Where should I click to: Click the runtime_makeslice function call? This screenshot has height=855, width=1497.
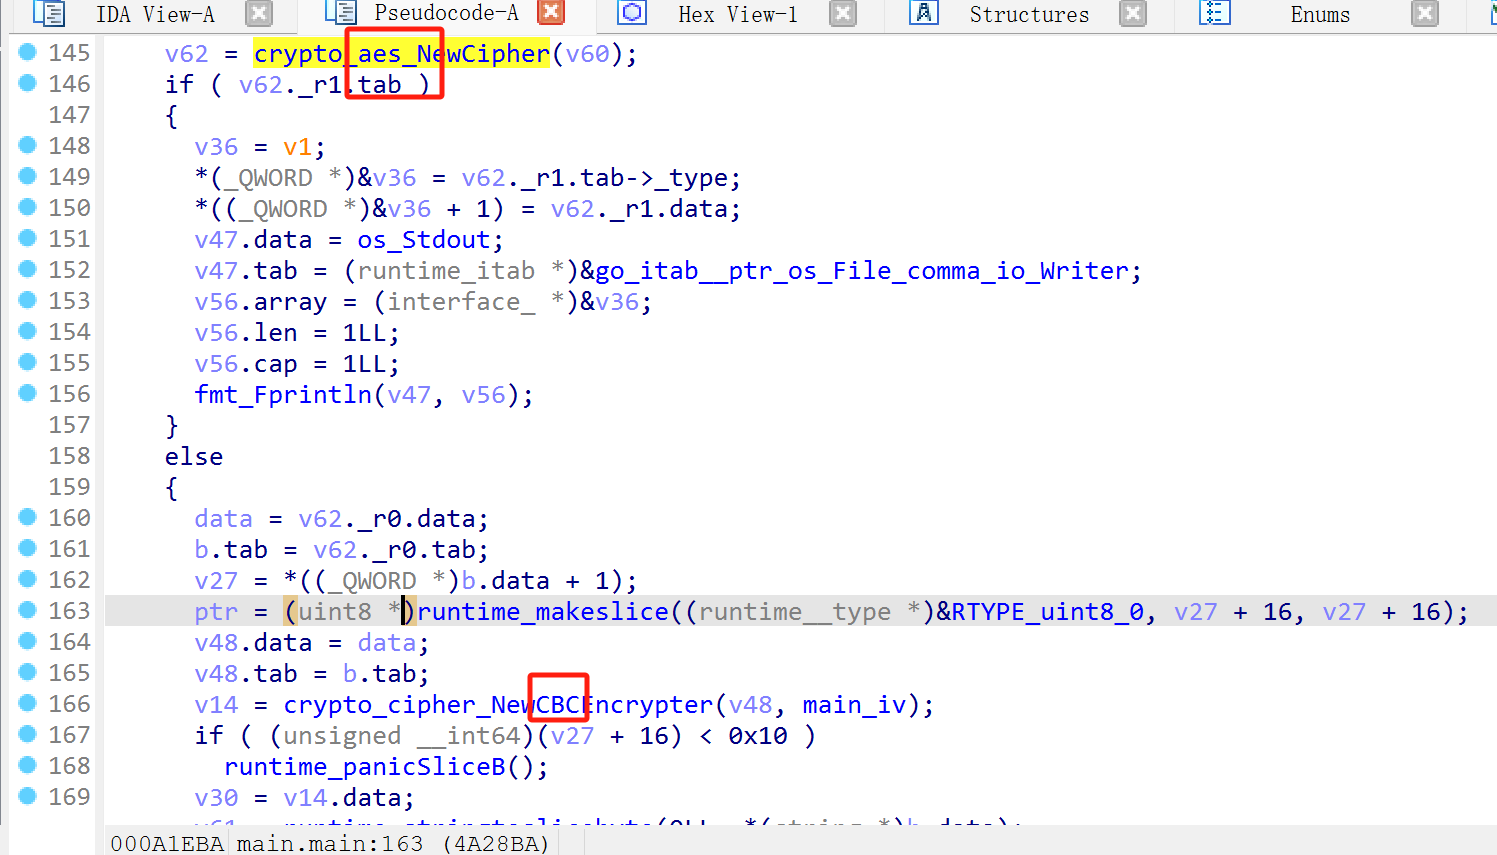tap(543, 612)
